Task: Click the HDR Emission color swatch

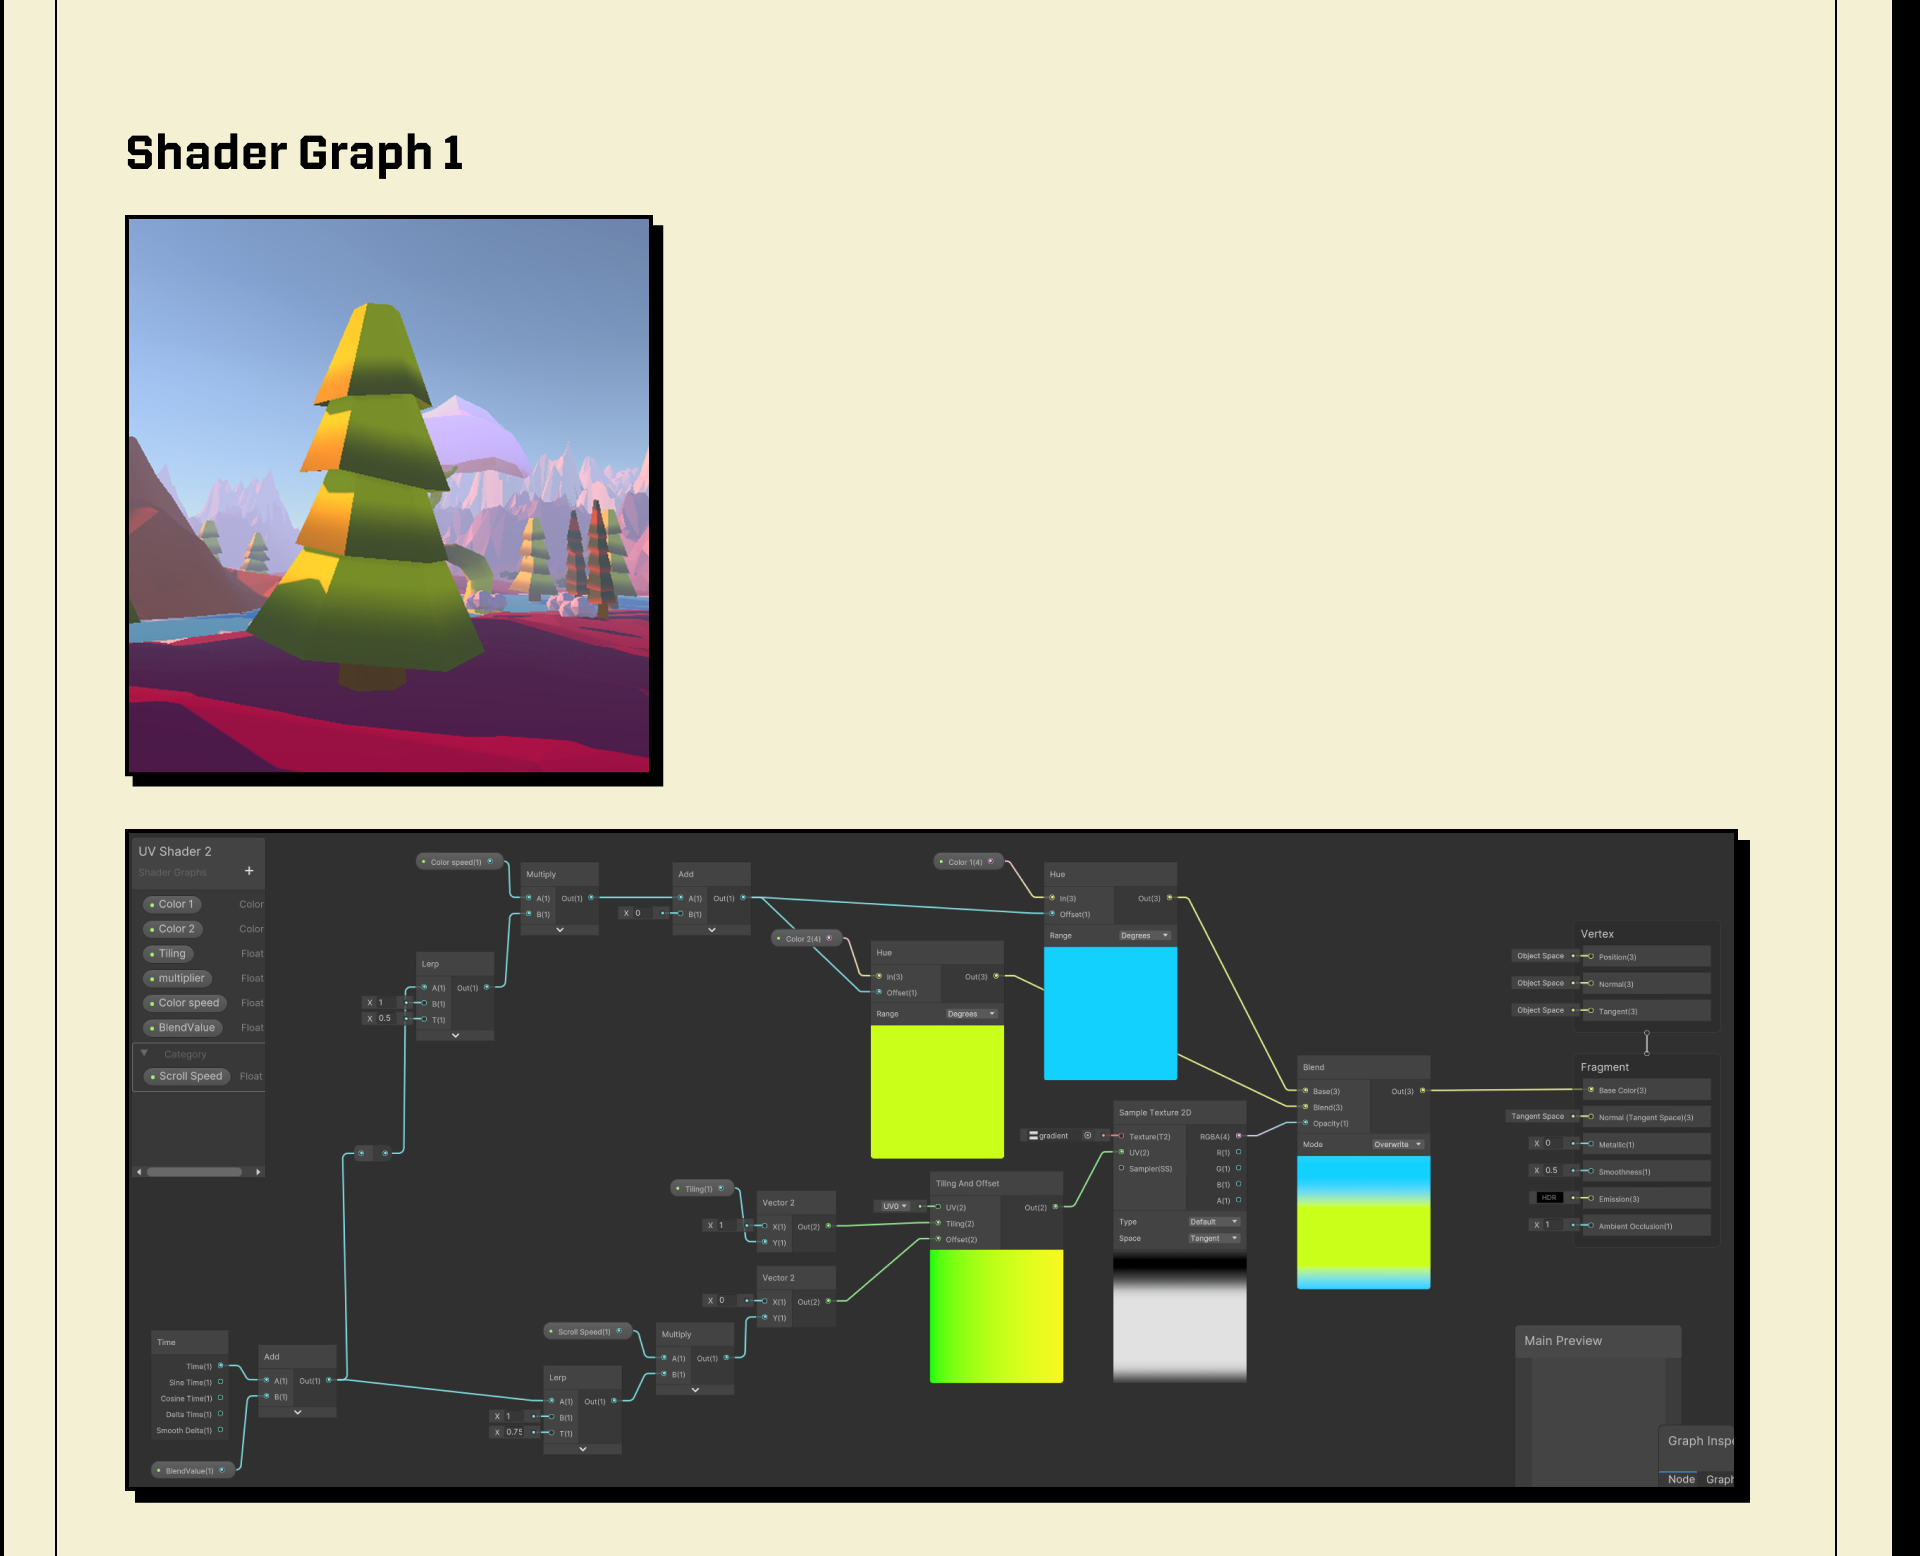Action: point(1548,1197)
